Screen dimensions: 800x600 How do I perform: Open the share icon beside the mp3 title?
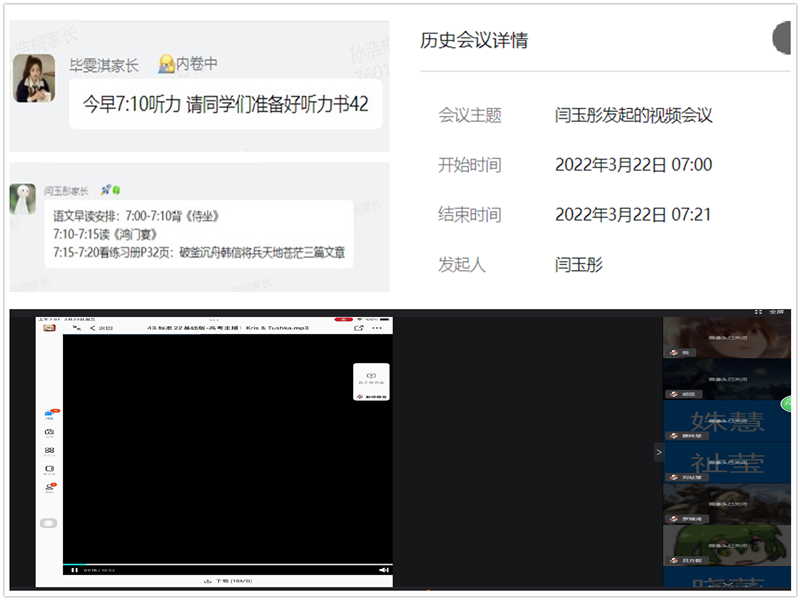click(358, 327)
